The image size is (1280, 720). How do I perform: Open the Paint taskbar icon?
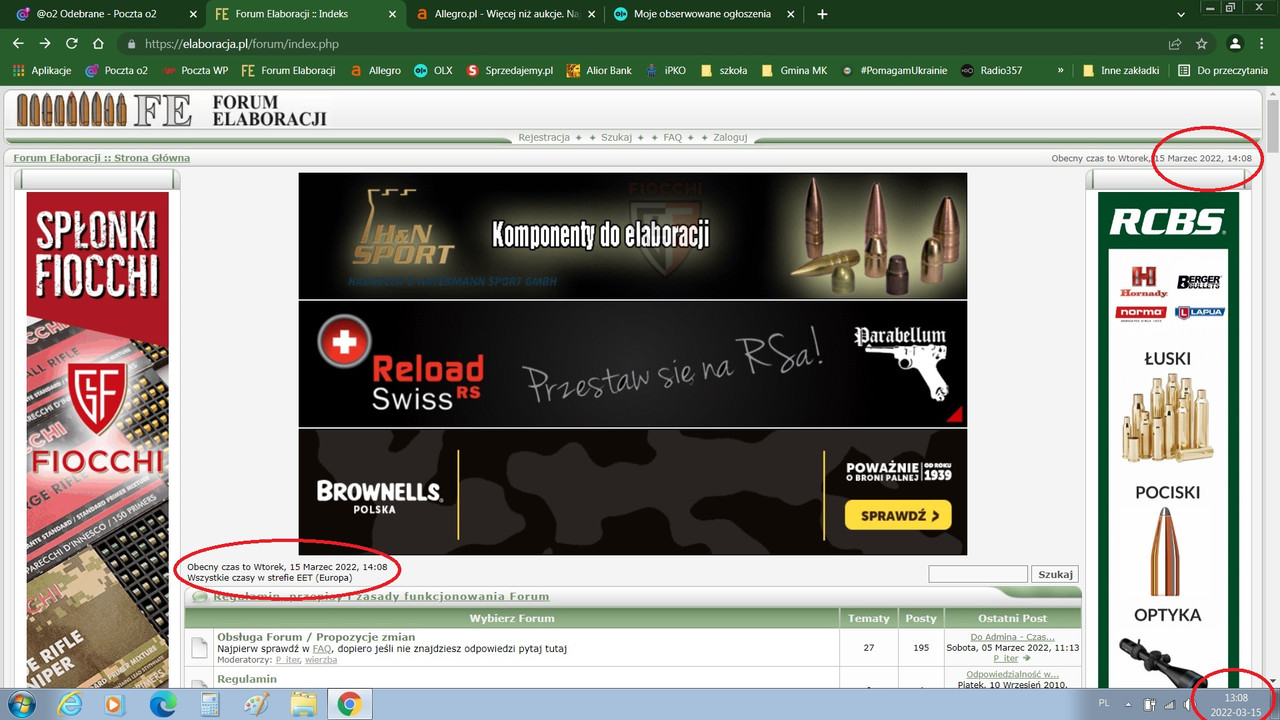[x=256, y=704]
